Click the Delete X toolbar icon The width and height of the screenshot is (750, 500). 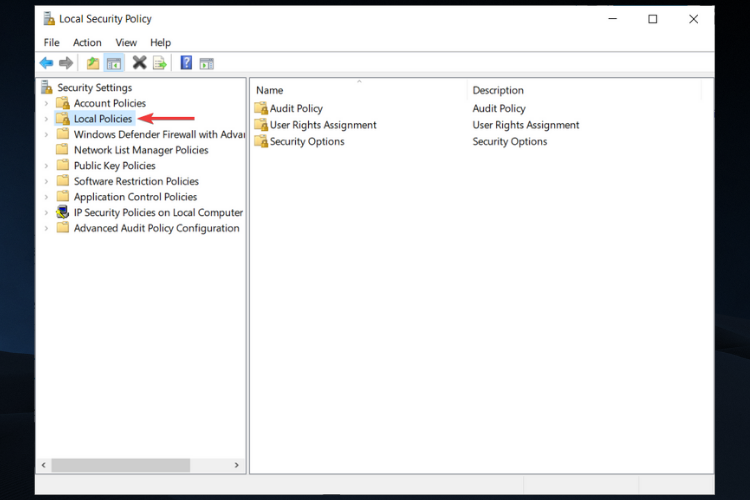point(139,63)
